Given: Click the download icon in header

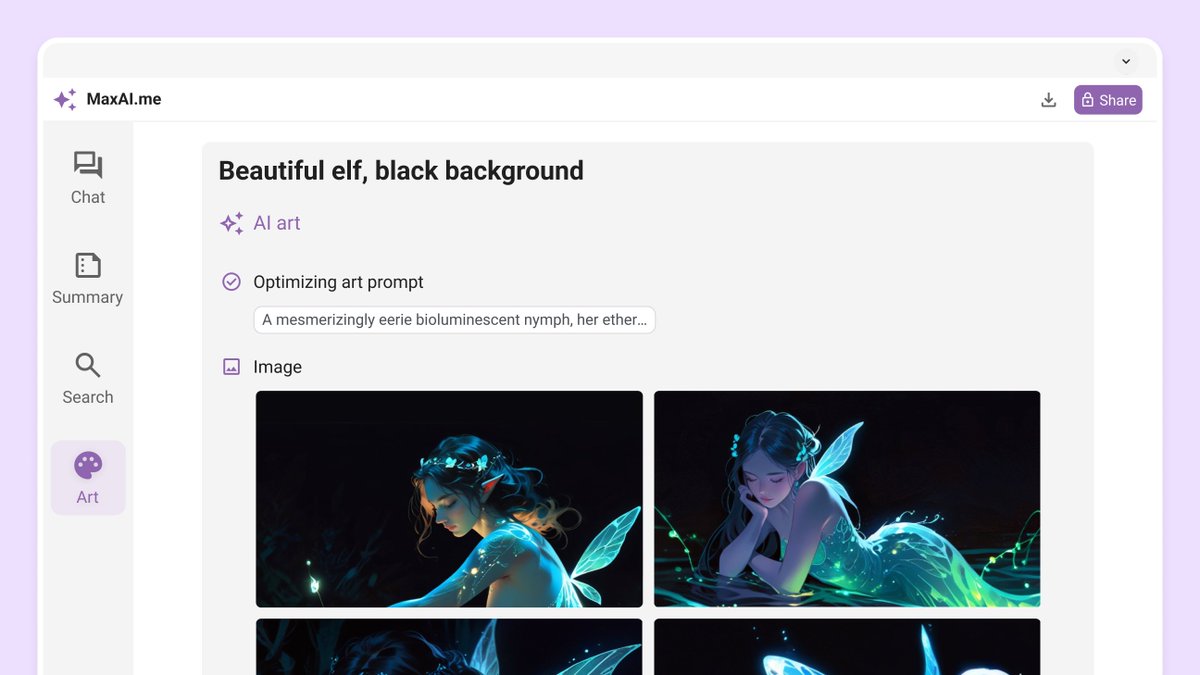Looking at the screenshot, I should 1048,100.
